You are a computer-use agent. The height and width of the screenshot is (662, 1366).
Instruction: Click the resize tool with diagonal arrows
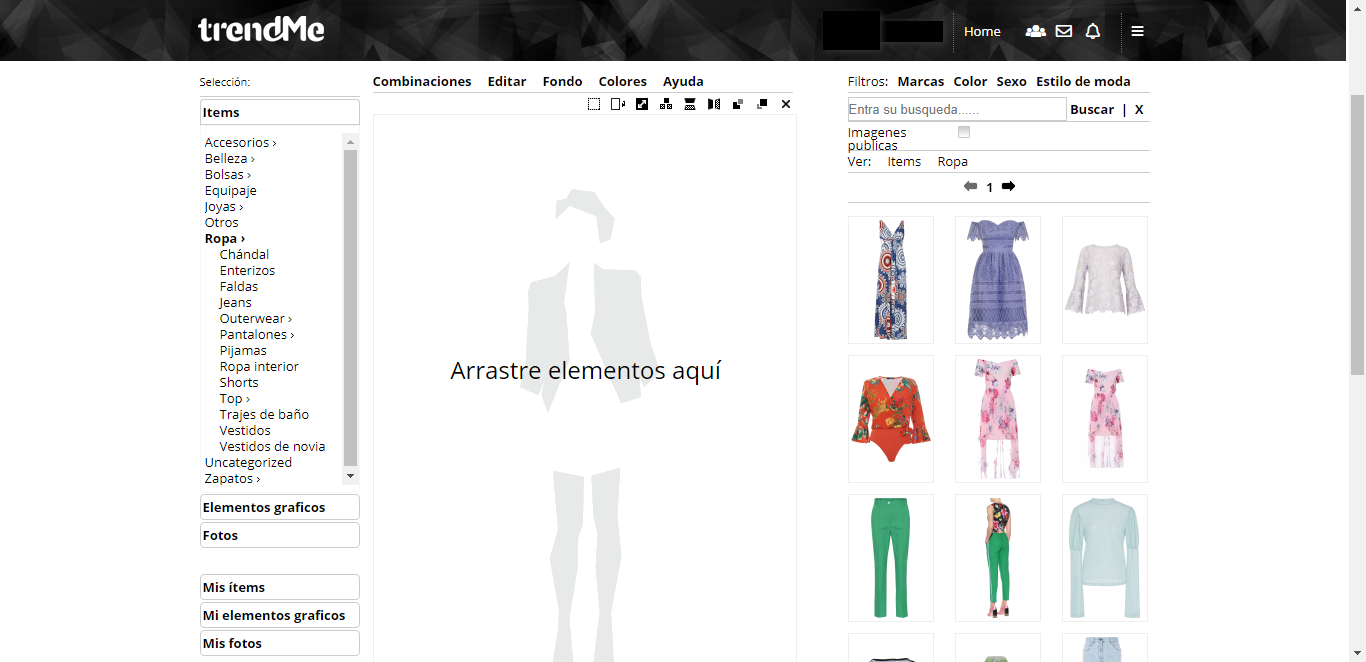[x=641, y=104]
